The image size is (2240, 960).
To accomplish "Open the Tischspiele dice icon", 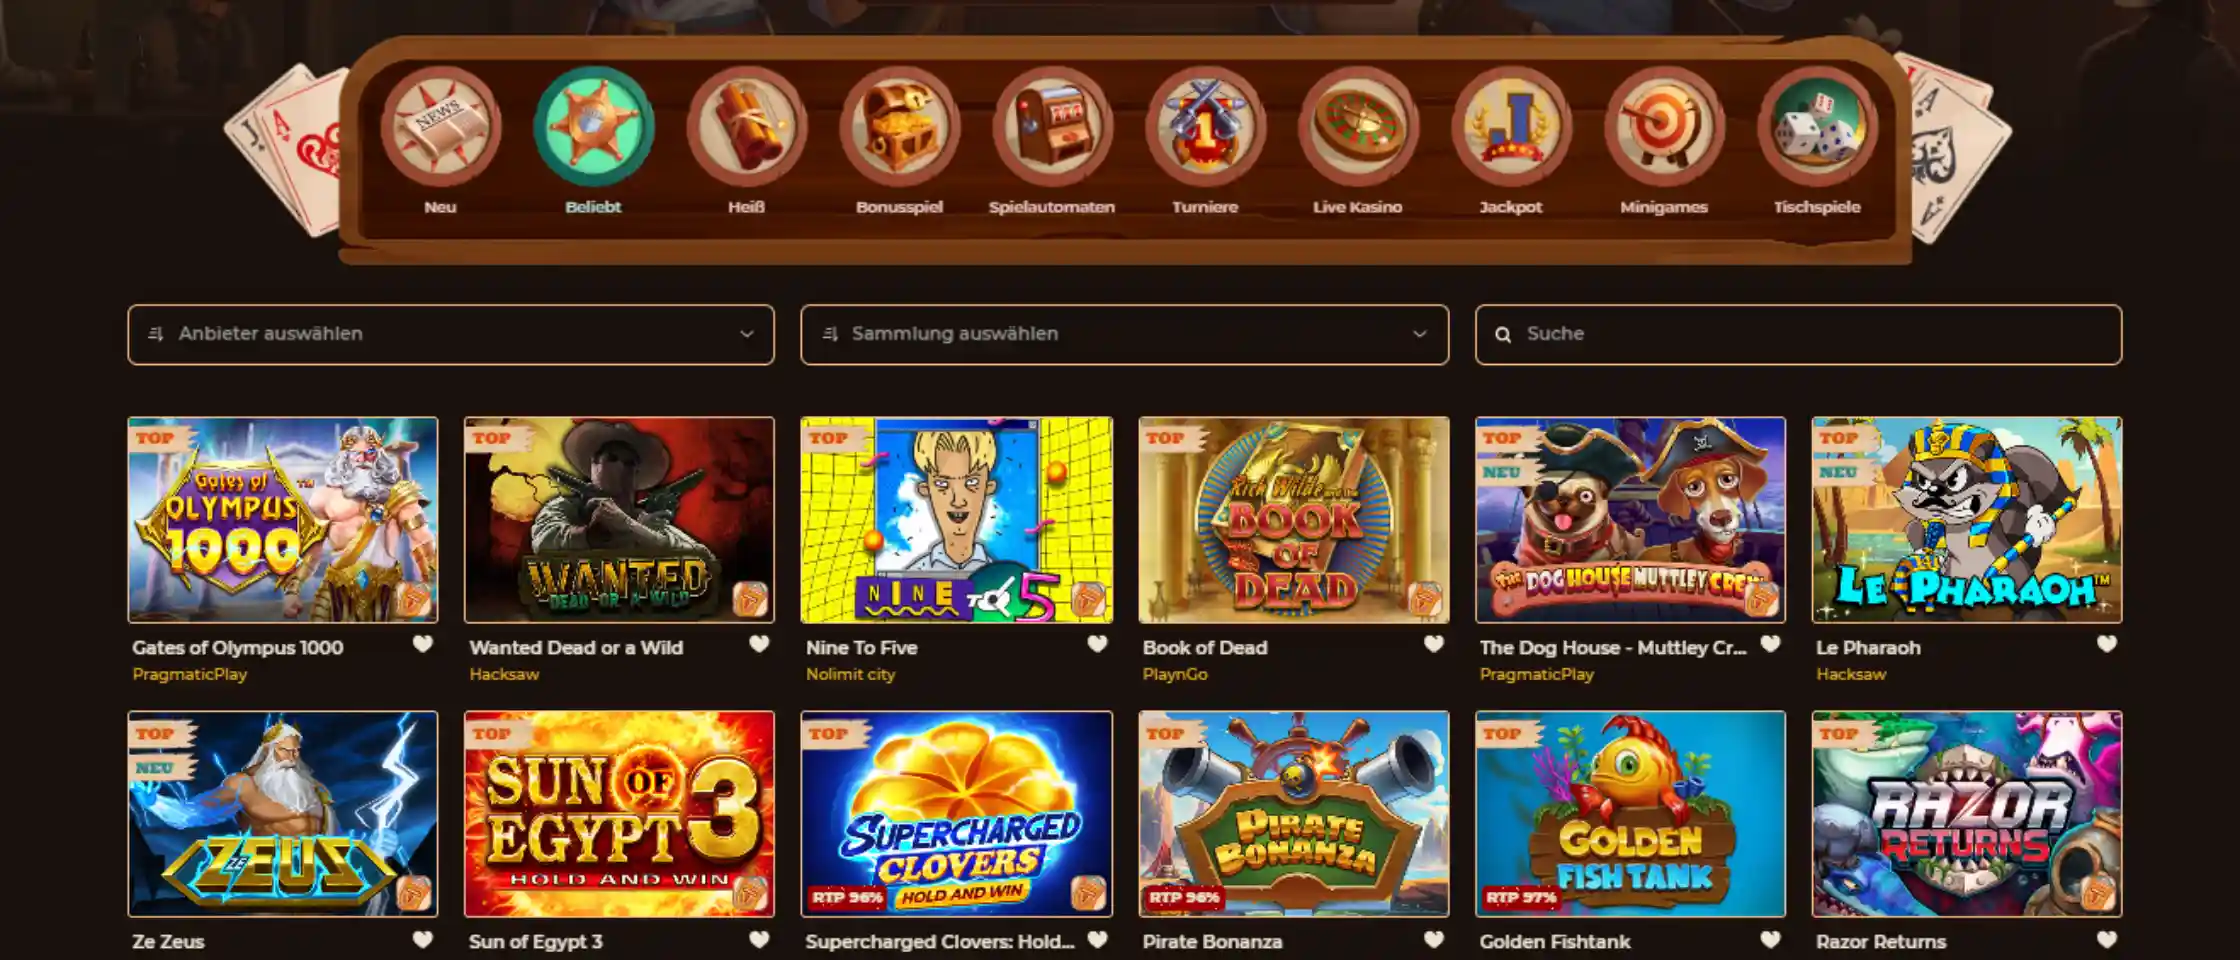I will 1817,127.
